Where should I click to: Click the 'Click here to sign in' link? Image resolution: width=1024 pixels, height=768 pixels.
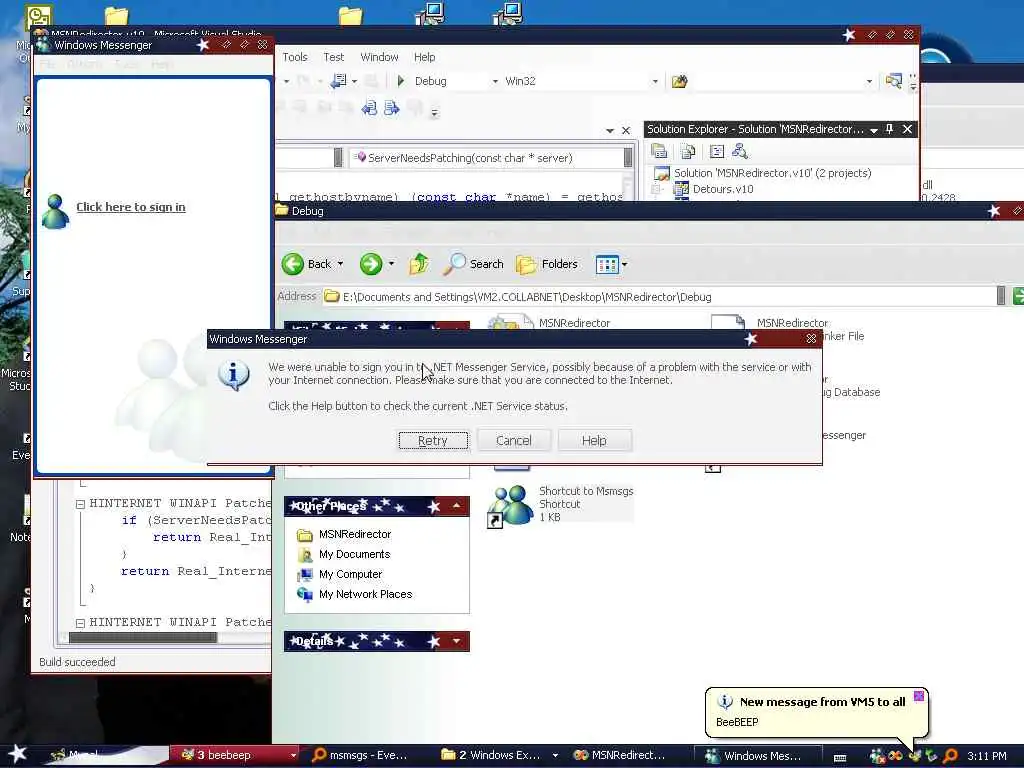point(131,207)
